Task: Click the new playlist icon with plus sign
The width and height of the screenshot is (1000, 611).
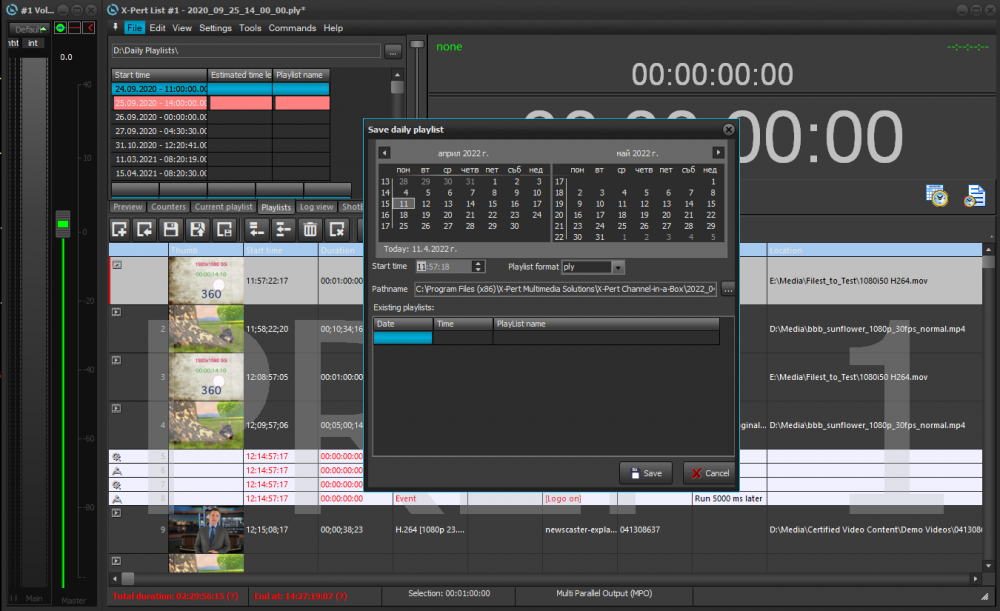Action: click(120, 229)
